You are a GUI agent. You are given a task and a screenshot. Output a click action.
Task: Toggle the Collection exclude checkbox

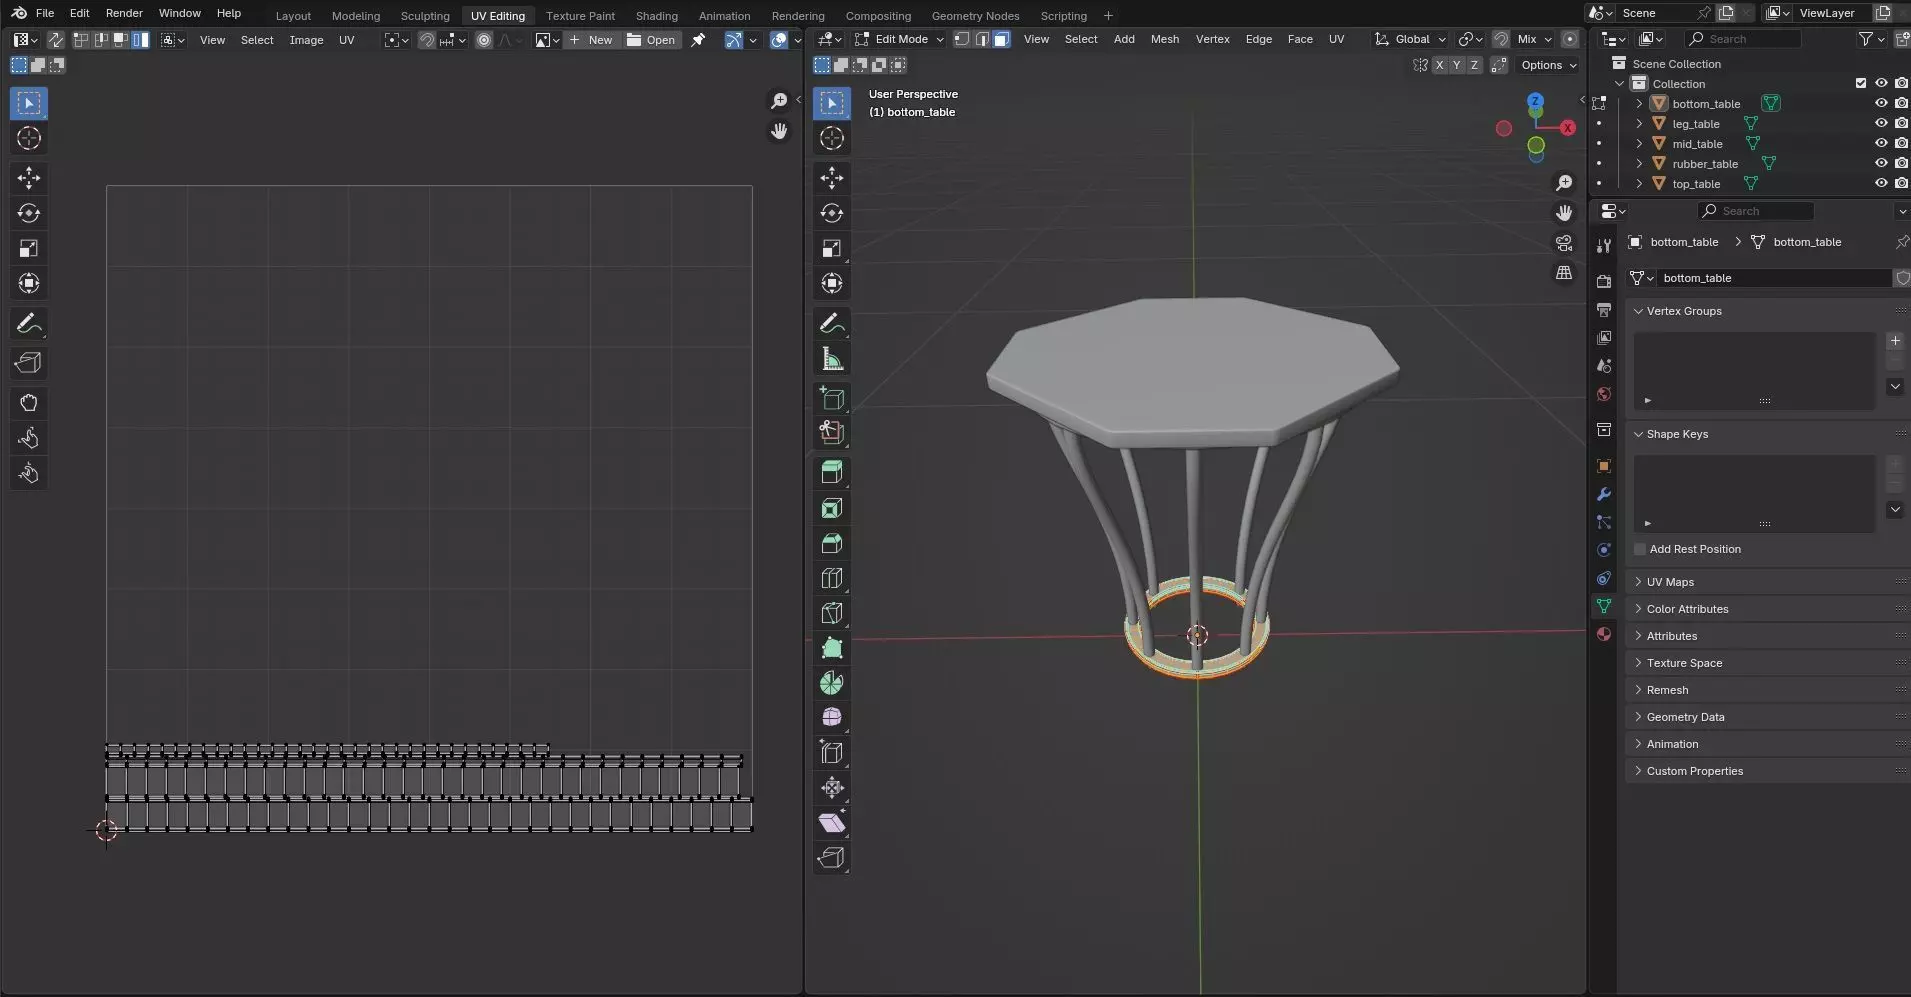pyautogui.click(x=1861, y=83)
